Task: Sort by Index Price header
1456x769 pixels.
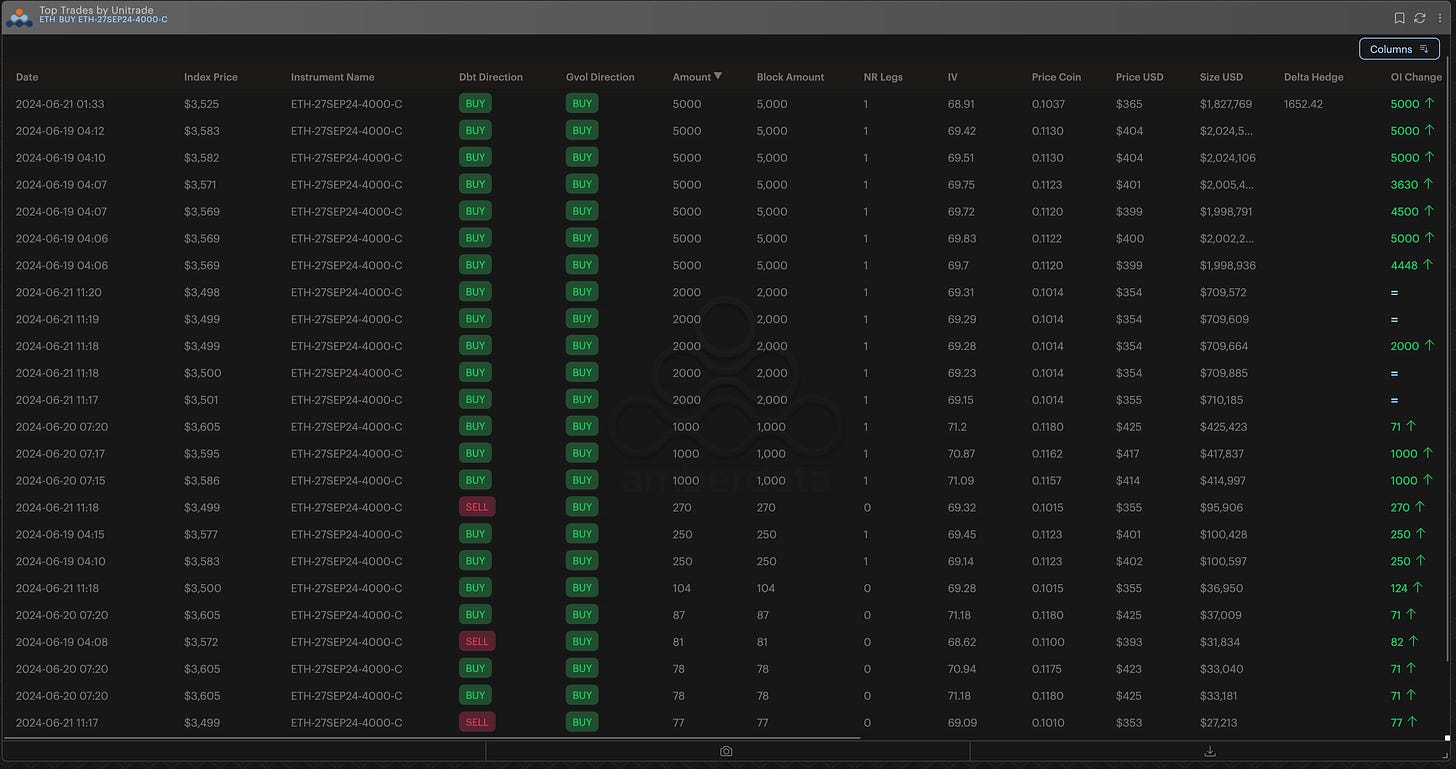Action: tap(211, 77)
